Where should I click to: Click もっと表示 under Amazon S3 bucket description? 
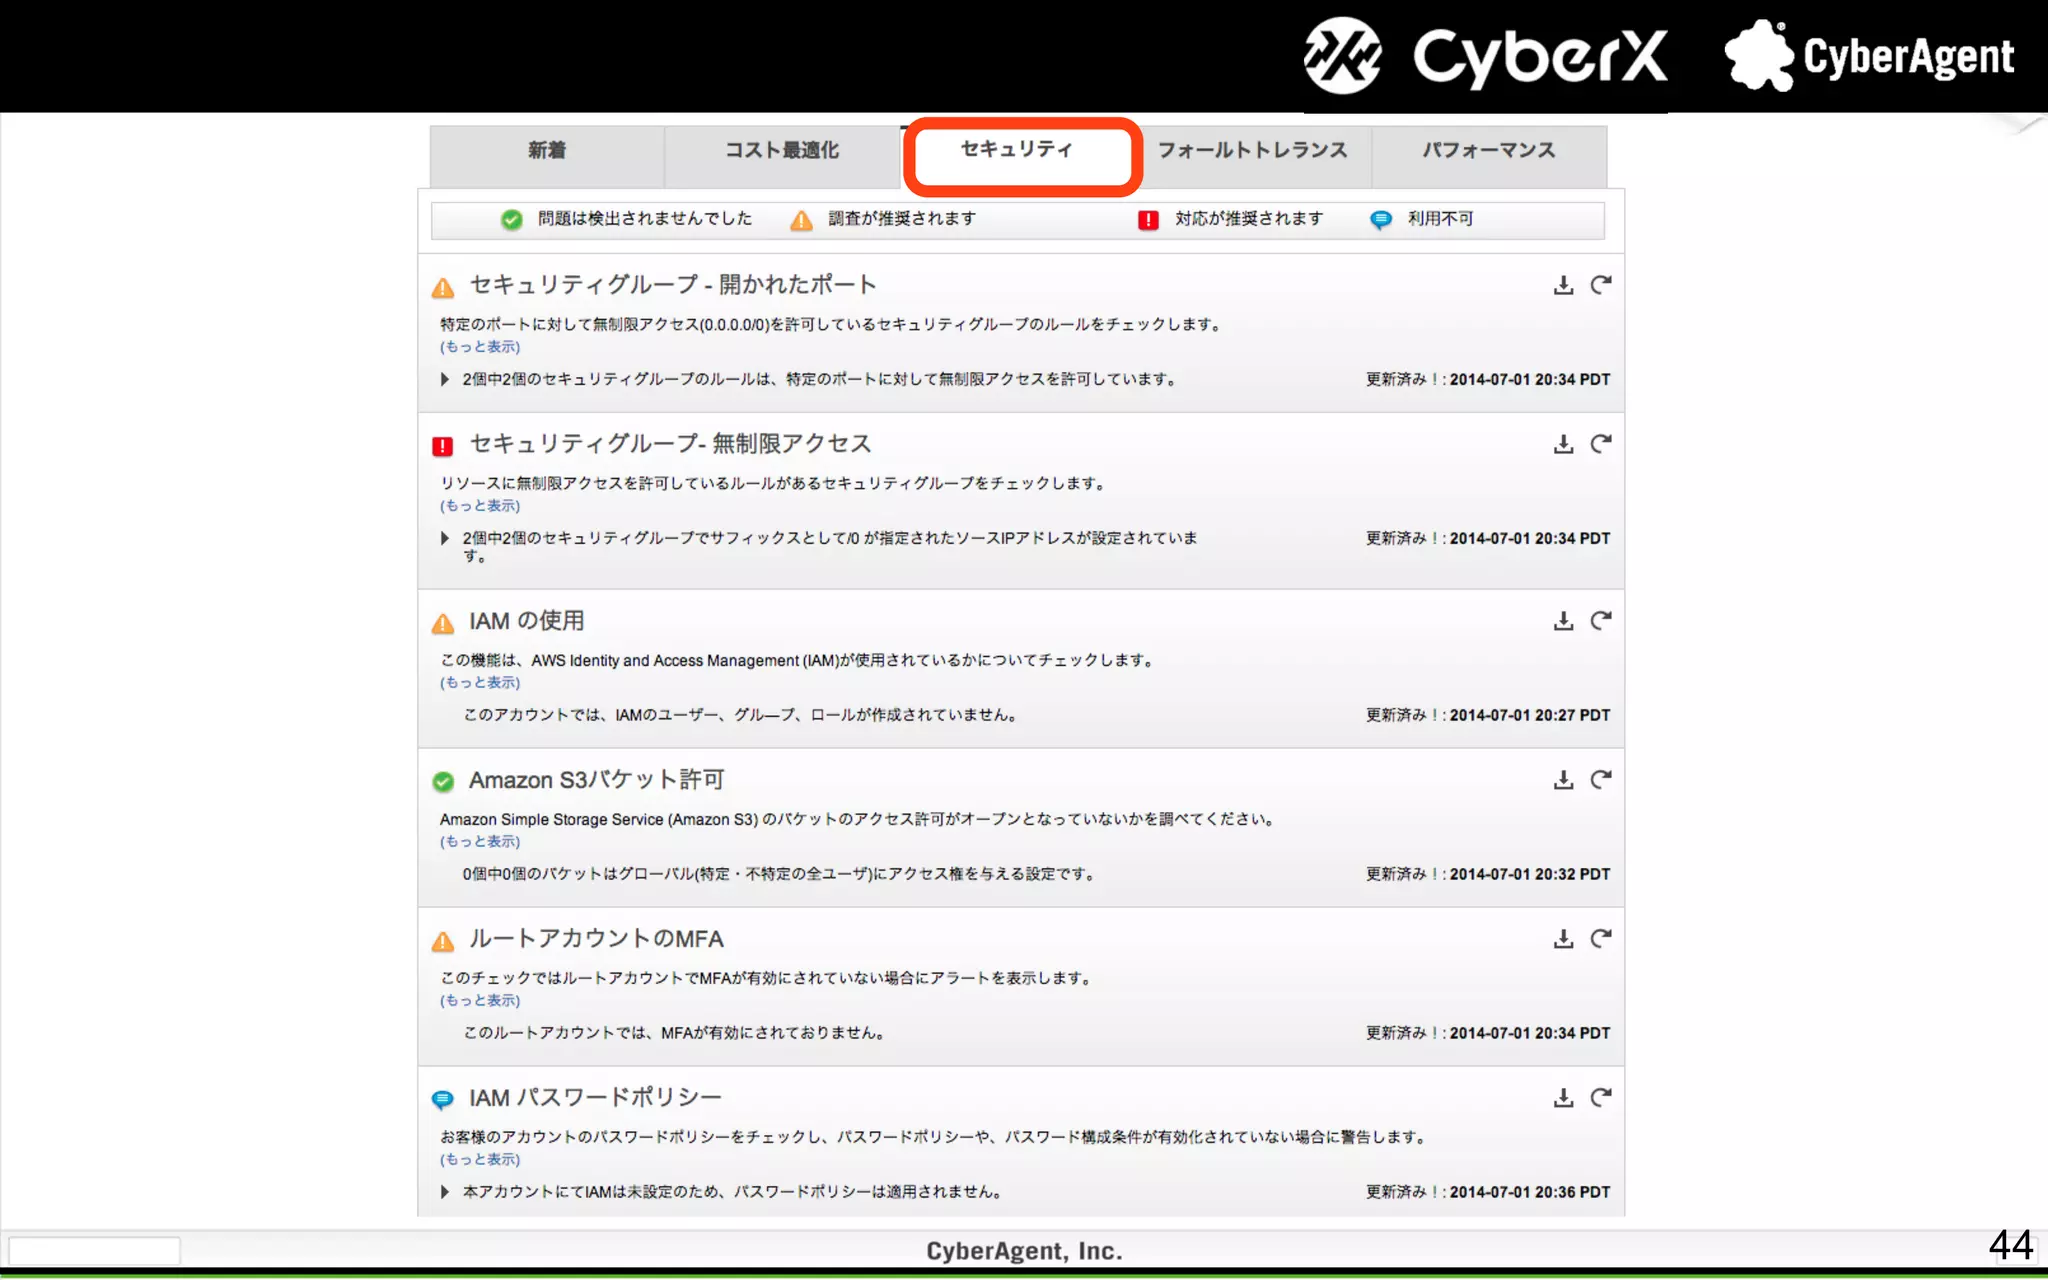coord(480,842)
